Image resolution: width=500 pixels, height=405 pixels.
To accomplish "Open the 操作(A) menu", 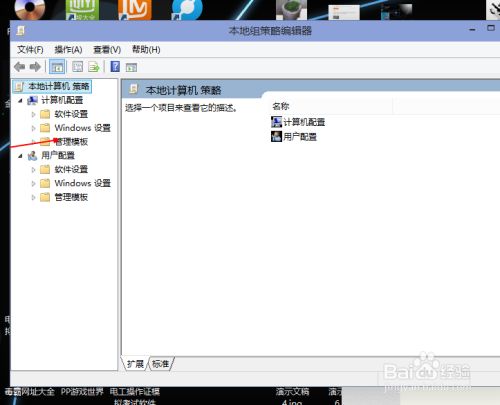I will 68,50.
